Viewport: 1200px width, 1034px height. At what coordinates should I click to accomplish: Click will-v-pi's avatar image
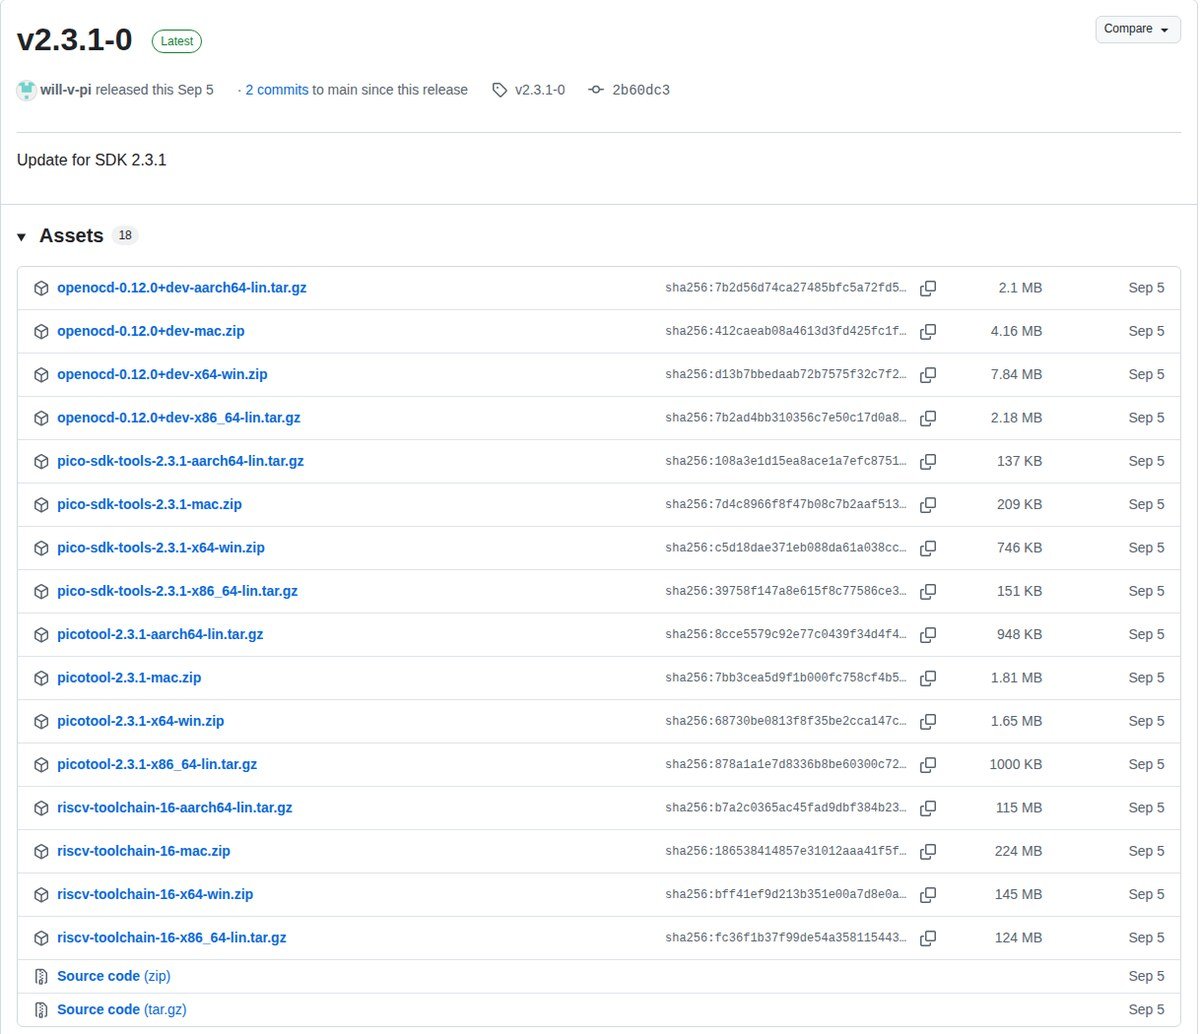(x=27, y=90)
